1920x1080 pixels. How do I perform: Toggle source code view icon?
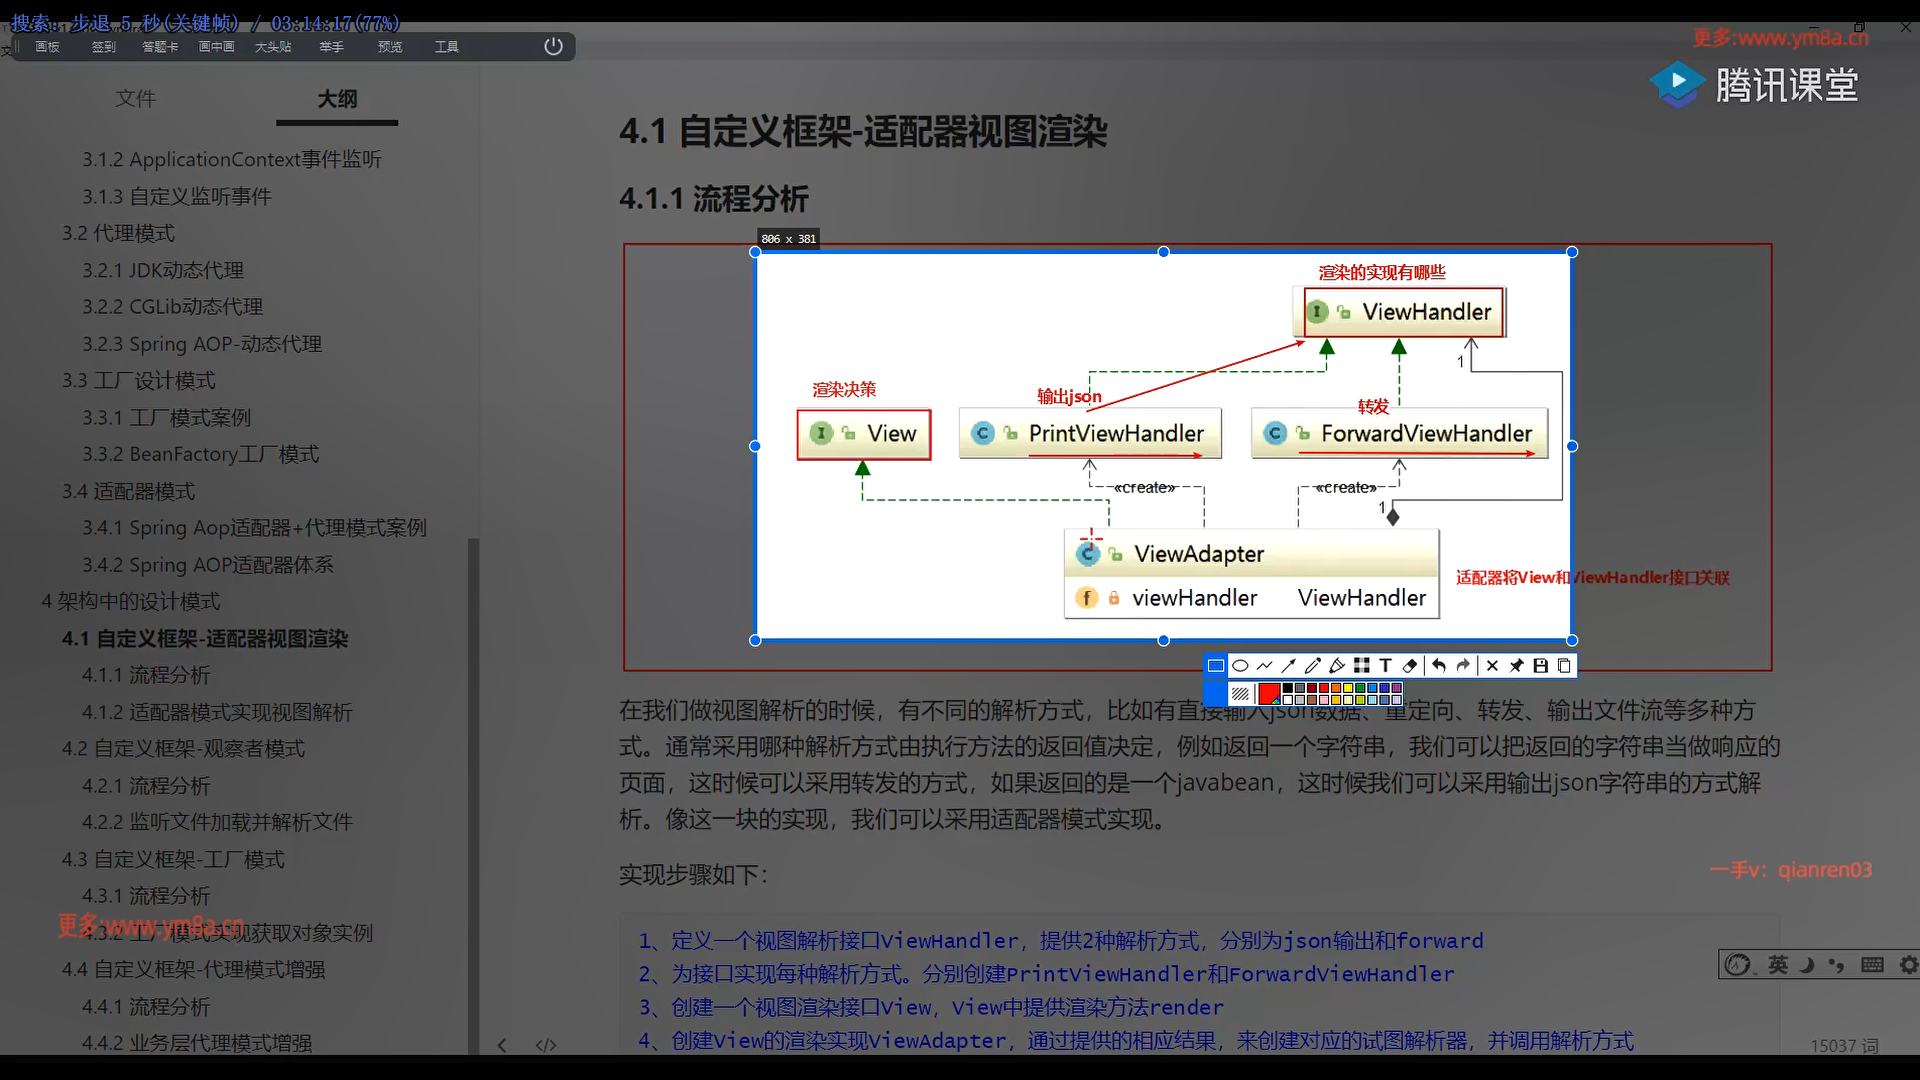(x=546, y=1045)
